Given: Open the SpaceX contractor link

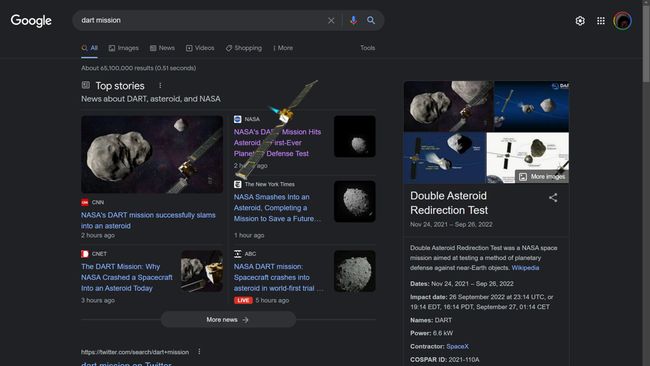Looking at the screenshot, I should 457,346.
